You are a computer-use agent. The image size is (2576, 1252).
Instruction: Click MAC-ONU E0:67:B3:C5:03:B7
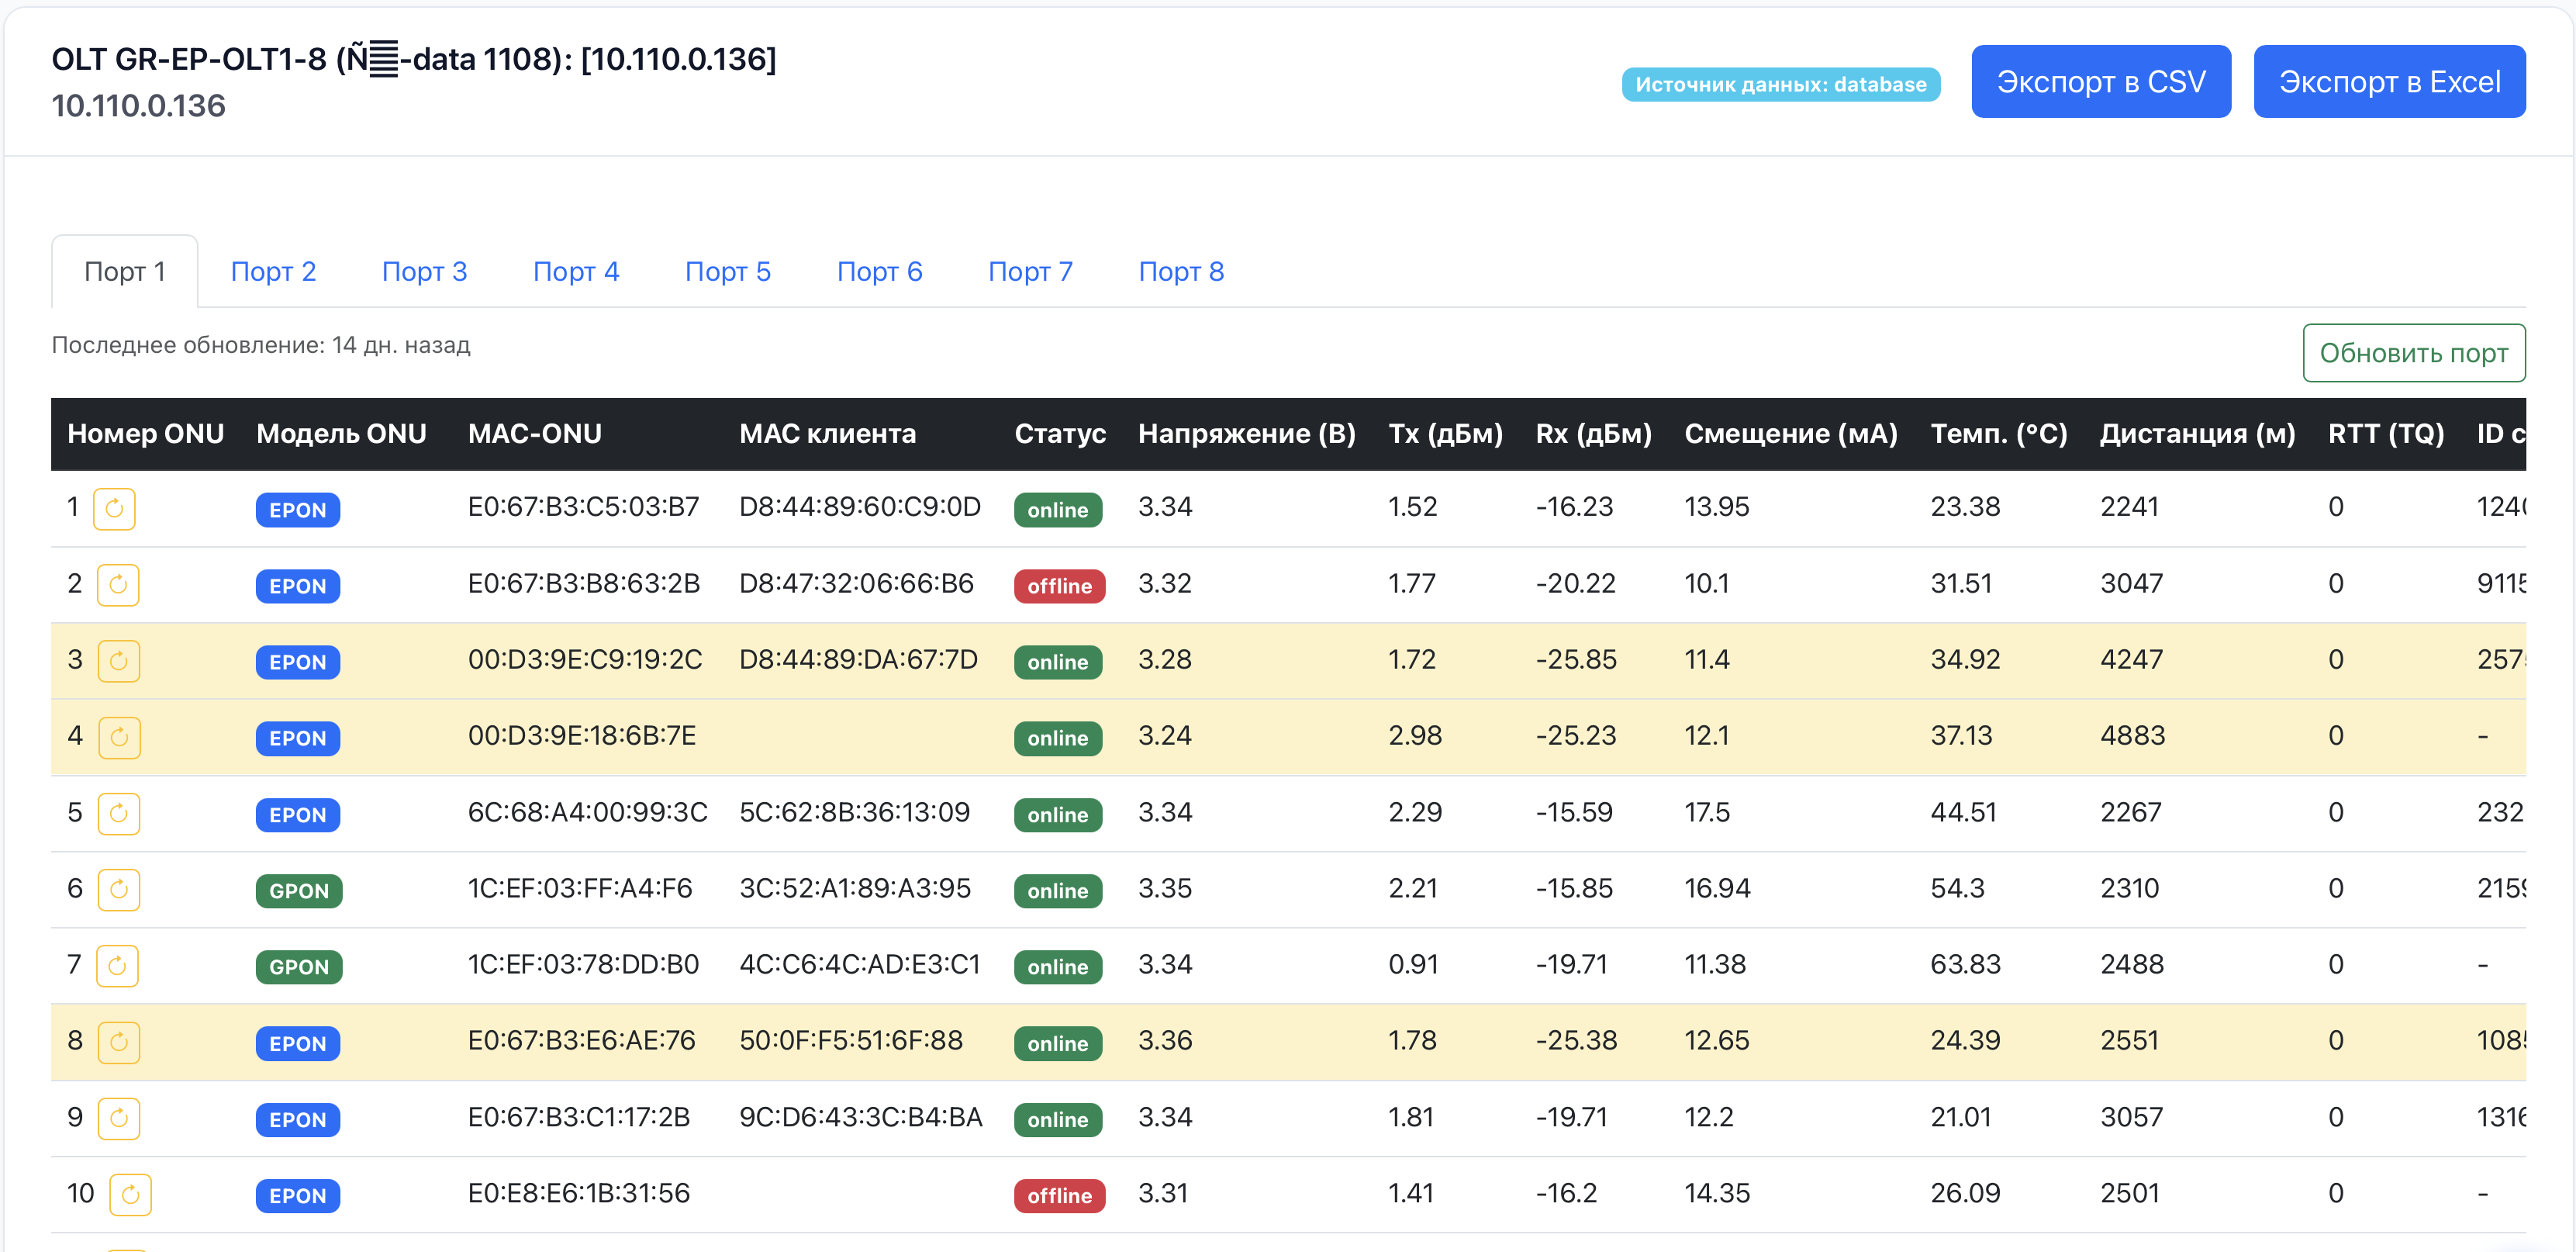584,507
